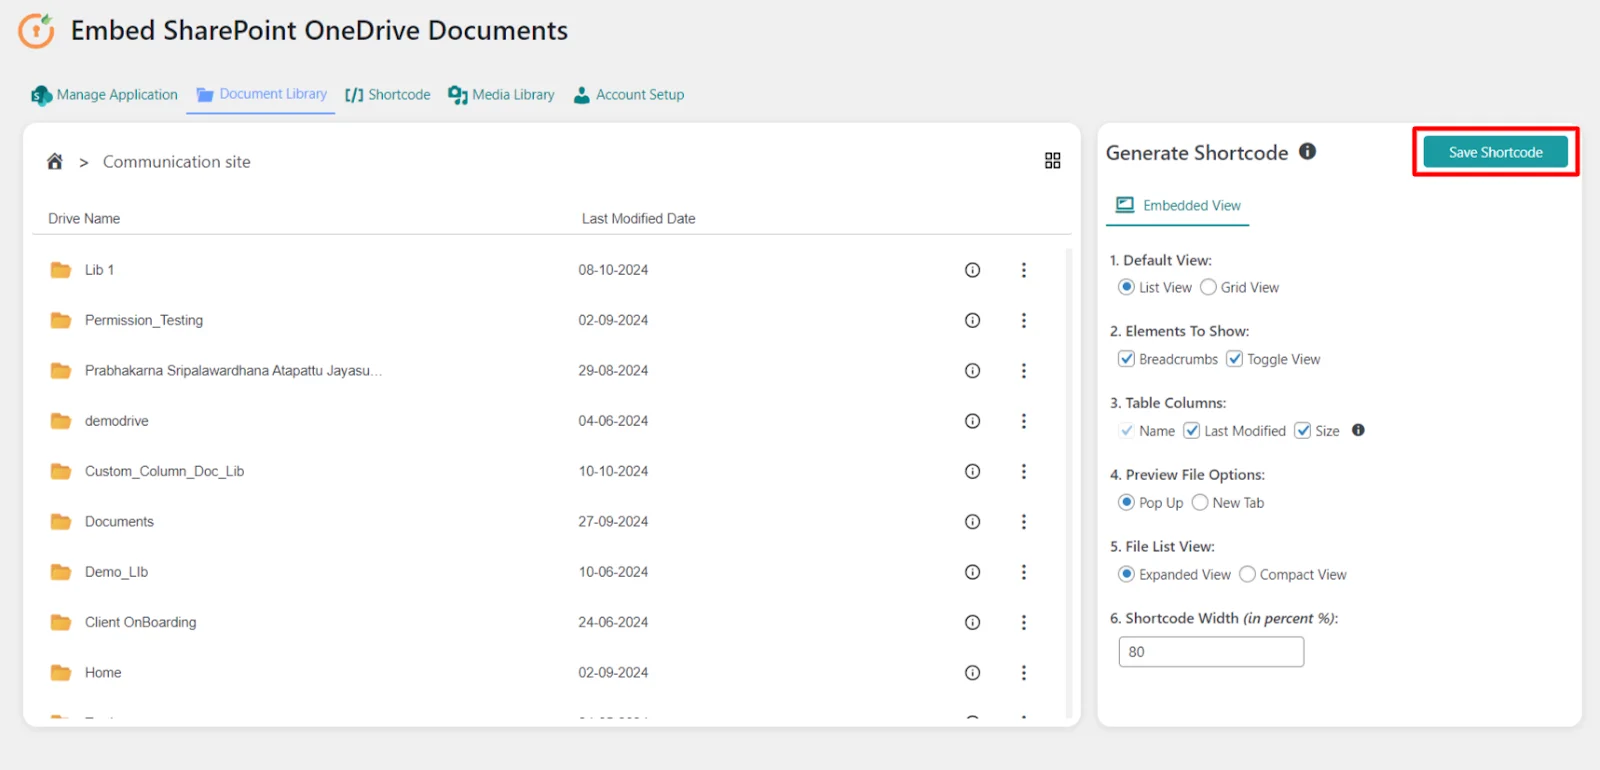Select Grid View default option
Image resolution: width=1600 pixels, height=770 pixels.
pos(1208,287)
